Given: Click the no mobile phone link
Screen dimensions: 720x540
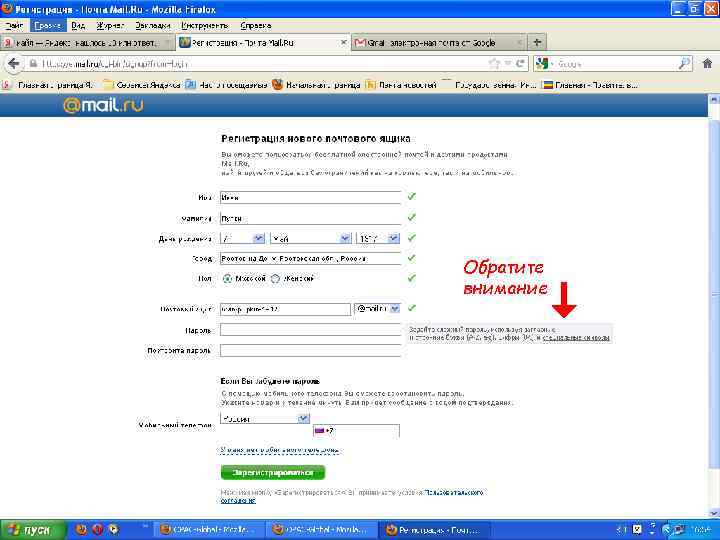Looking at the screenshot, I should [x=280, y=450].
